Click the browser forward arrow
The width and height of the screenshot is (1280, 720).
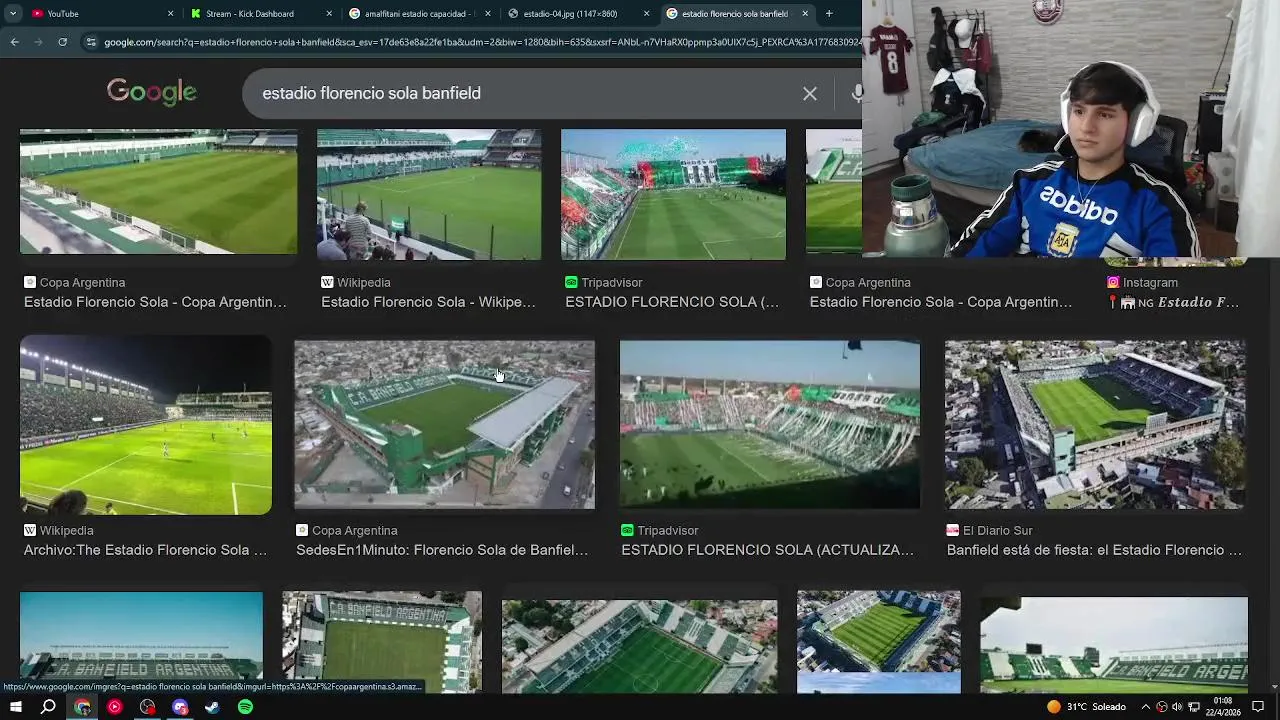coord(38,42)
